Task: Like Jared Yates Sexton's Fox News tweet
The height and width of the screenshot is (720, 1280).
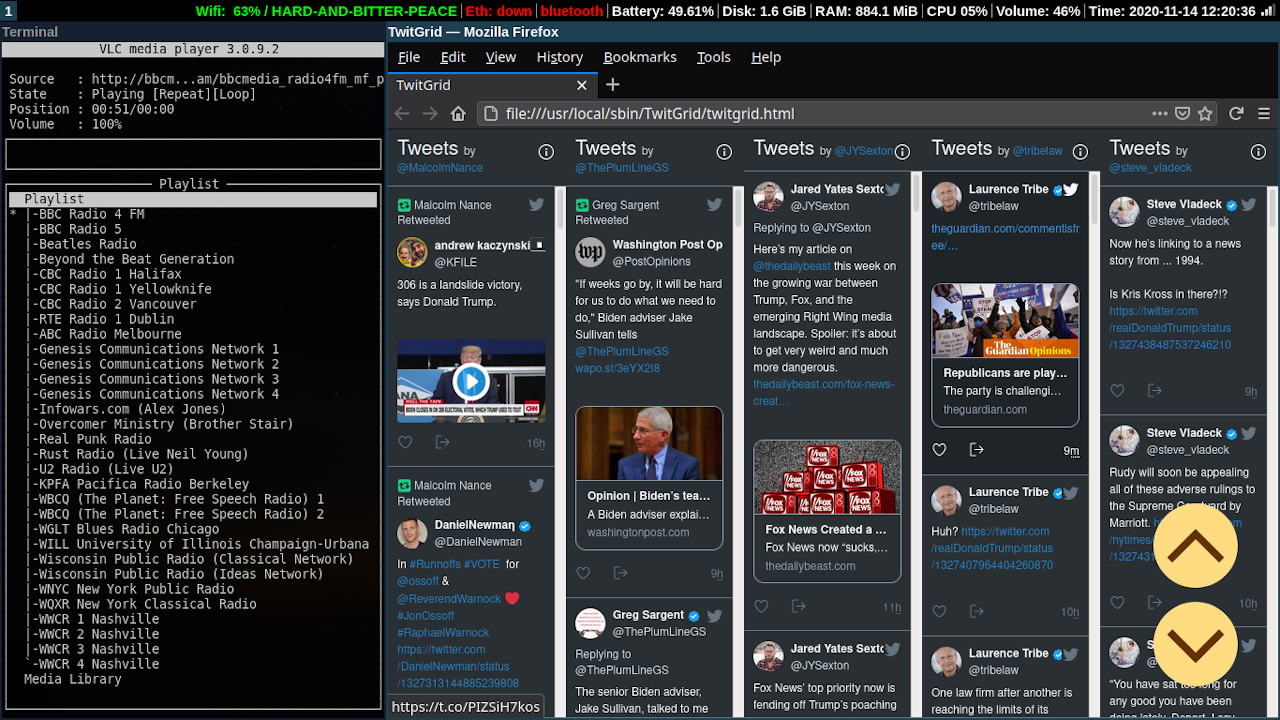Action: click(761, 606)
